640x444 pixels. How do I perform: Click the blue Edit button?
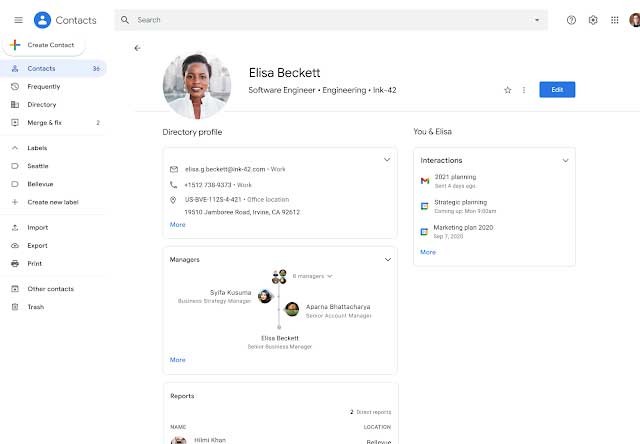[557, 90]
